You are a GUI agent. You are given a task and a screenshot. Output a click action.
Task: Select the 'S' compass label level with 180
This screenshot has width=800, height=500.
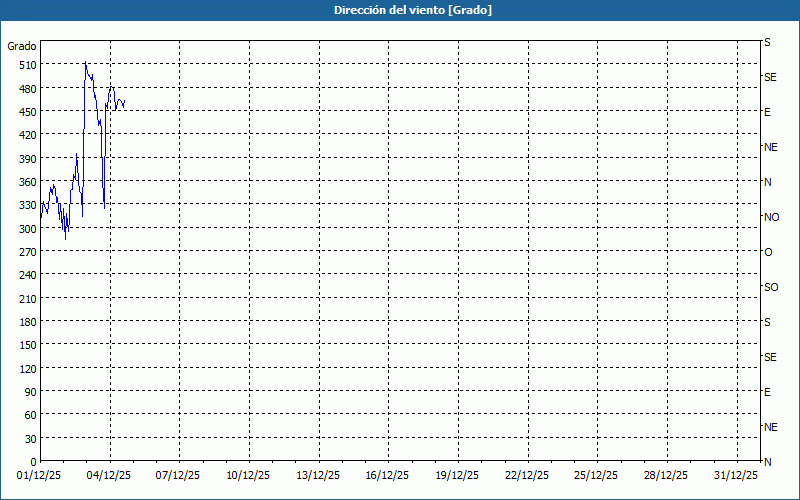click(x=767, y=322)
